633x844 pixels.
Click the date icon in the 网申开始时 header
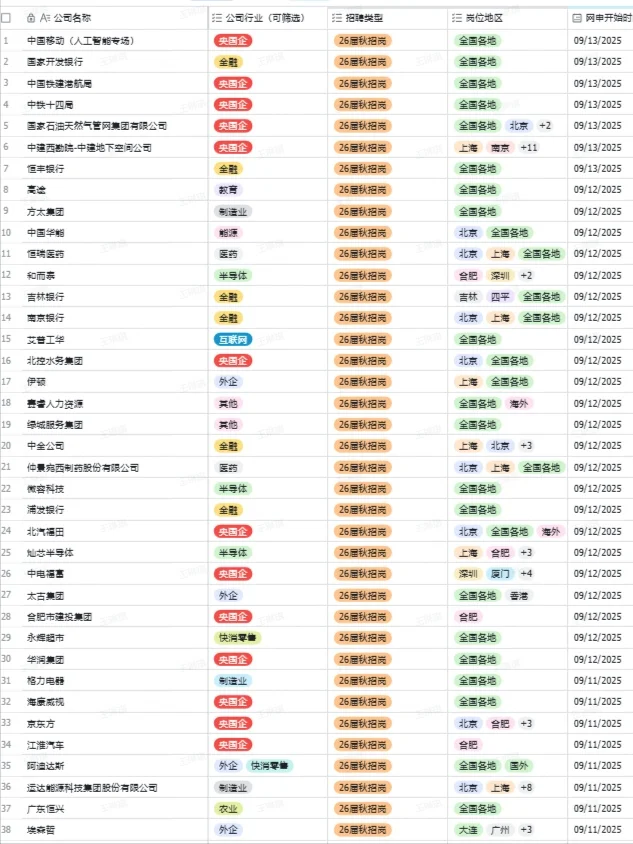click(577, 18)
